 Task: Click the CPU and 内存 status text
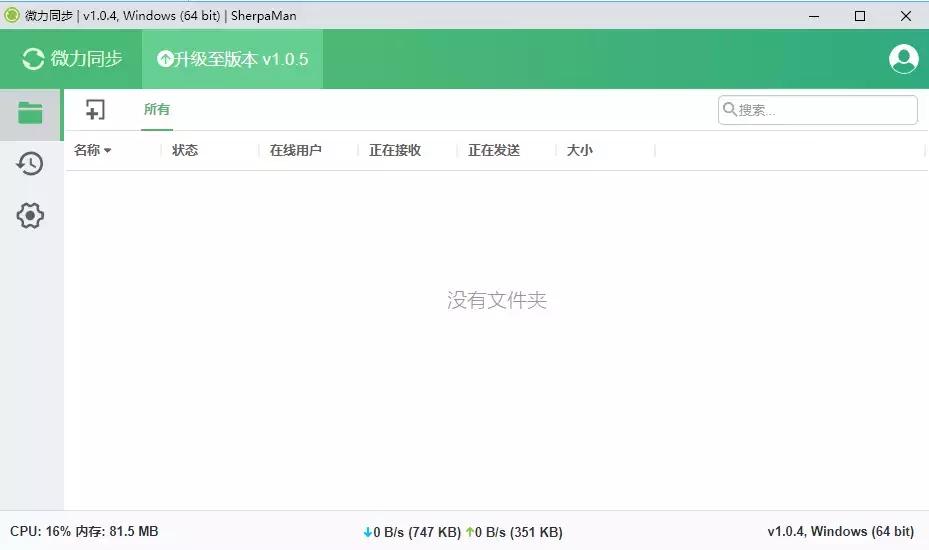(x=84, y=531)
